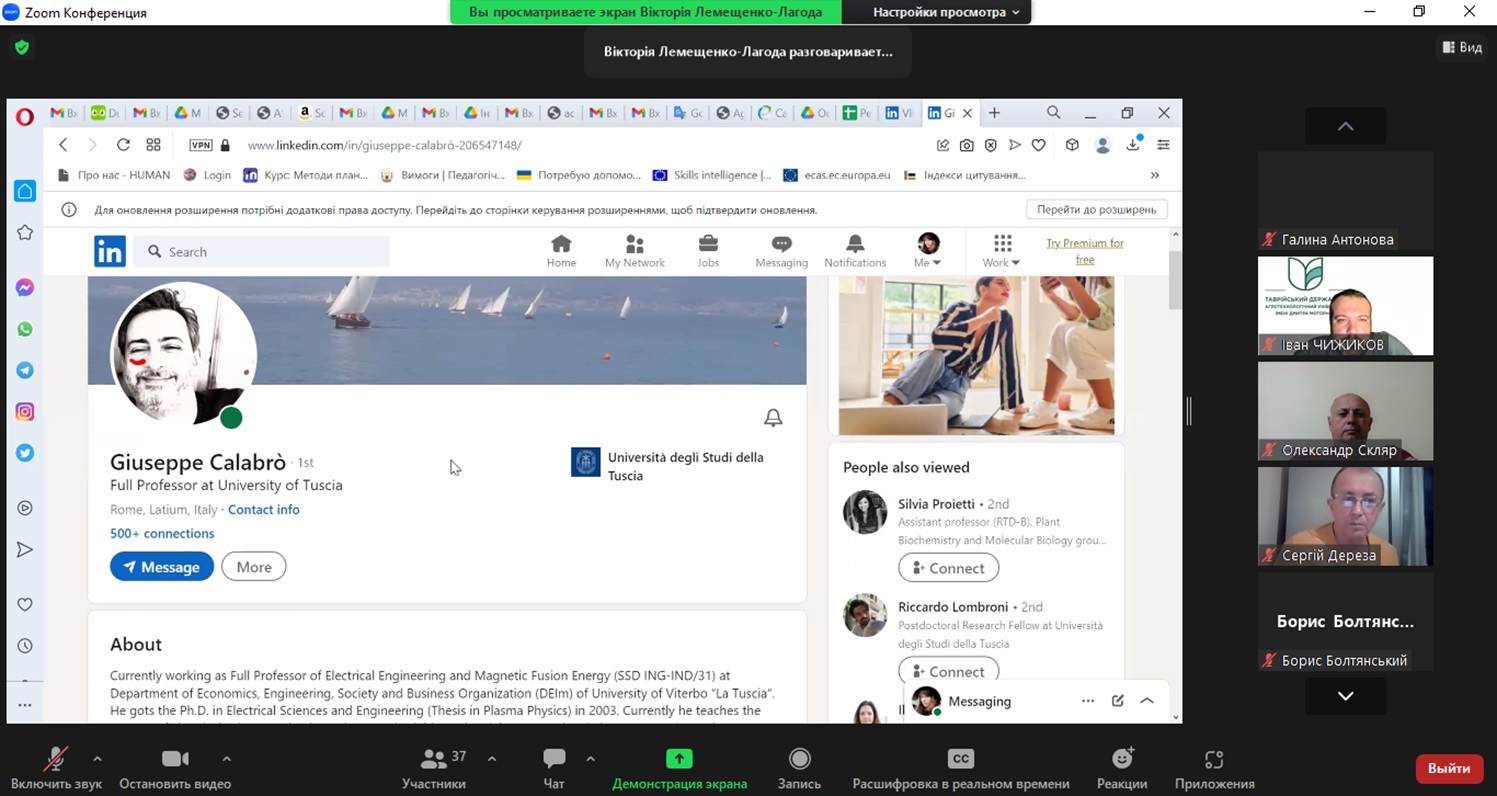Open Opera snapshot camera icon
This screenshot has width=1497, height=796.
click(966, 145)
